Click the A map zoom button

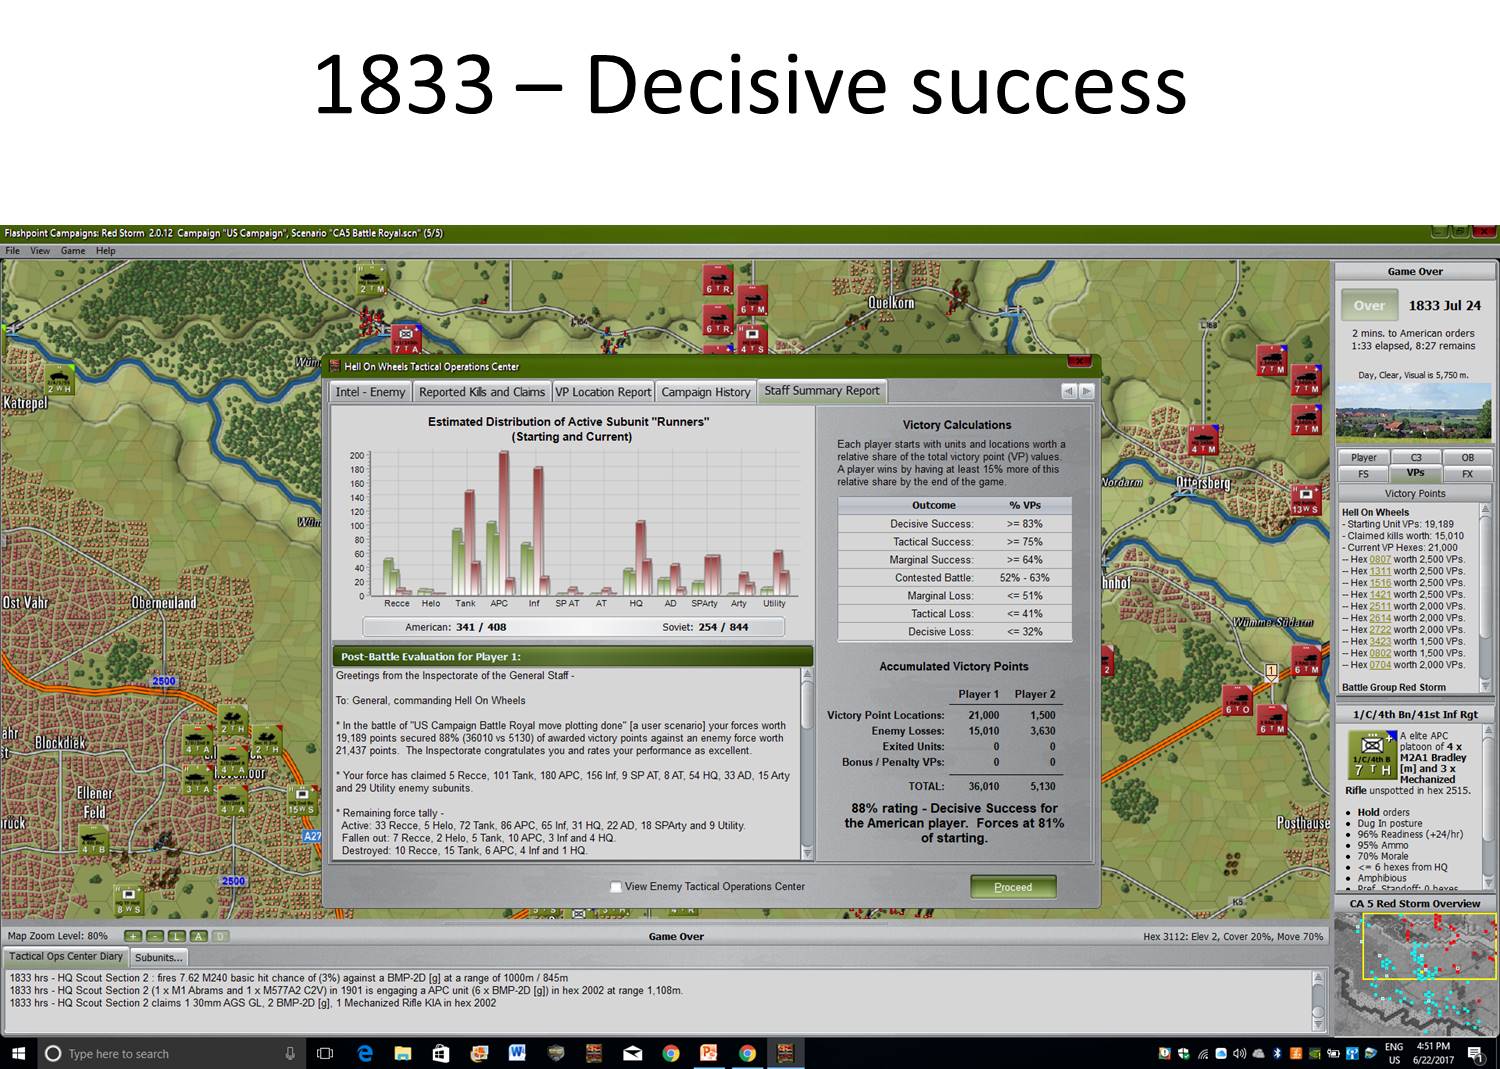click(x=198, y=937)
